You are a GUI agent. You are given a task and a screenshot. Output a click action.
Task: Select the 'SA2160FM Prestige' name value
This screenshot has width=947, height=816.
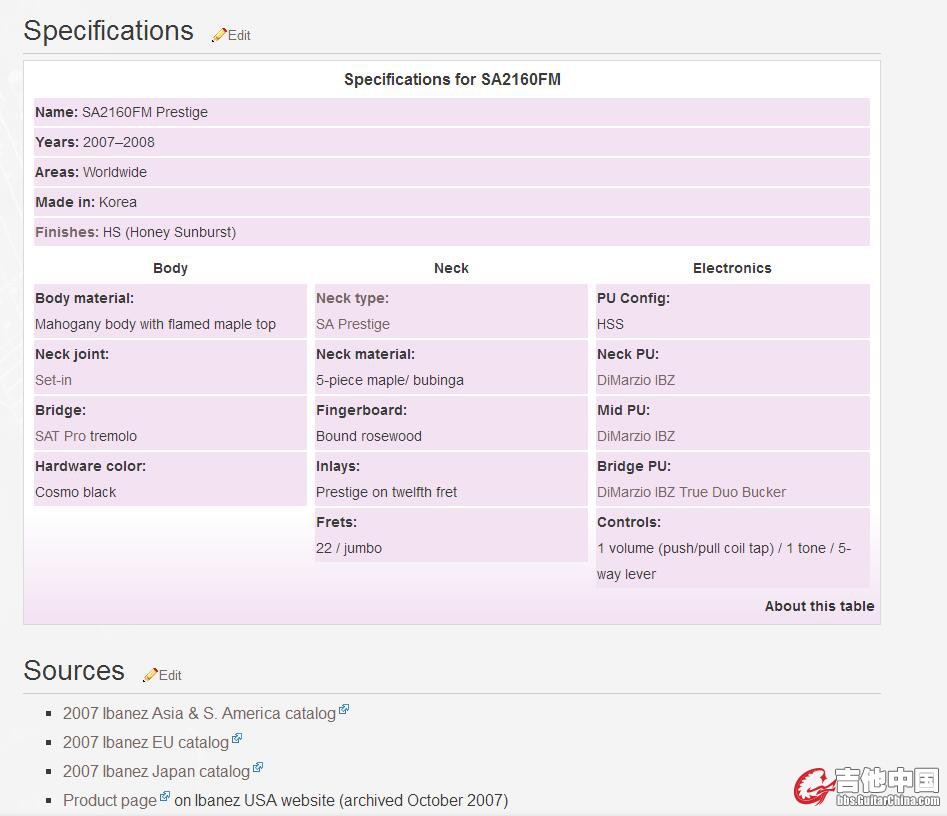point(145,112)
